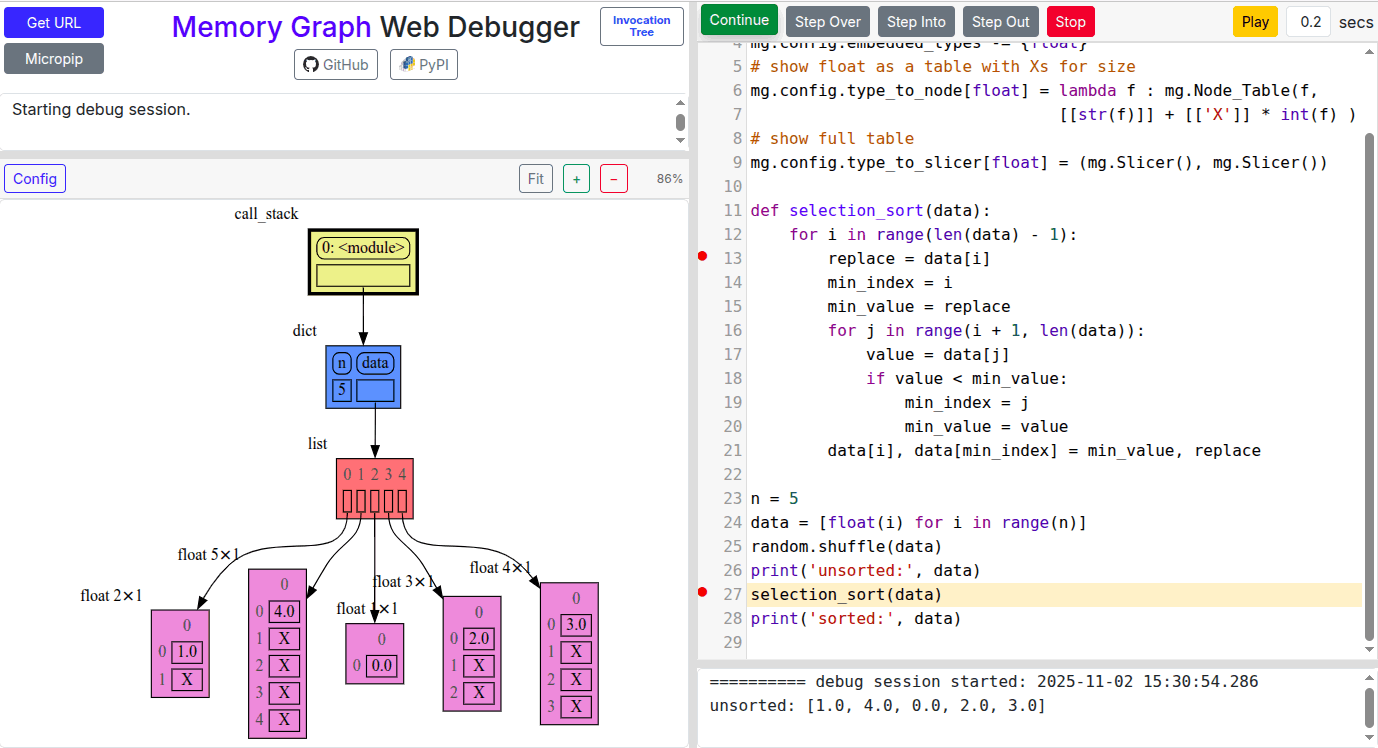This screenshot has height=748, width=1378.
Task: Click the Get URL button
Action: tap(53, 21)
